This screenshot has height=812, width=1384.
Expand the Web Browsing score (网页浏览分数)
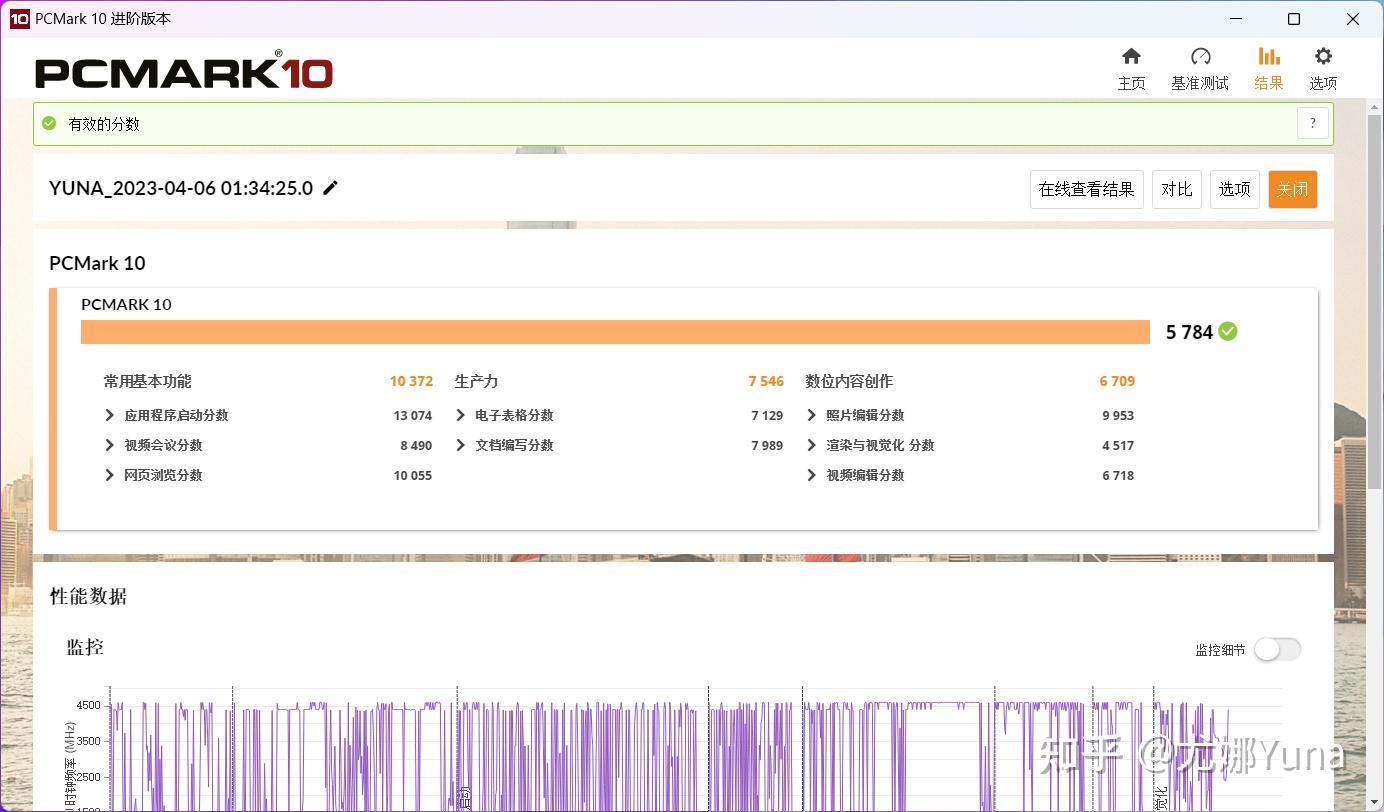pos(110,475)
